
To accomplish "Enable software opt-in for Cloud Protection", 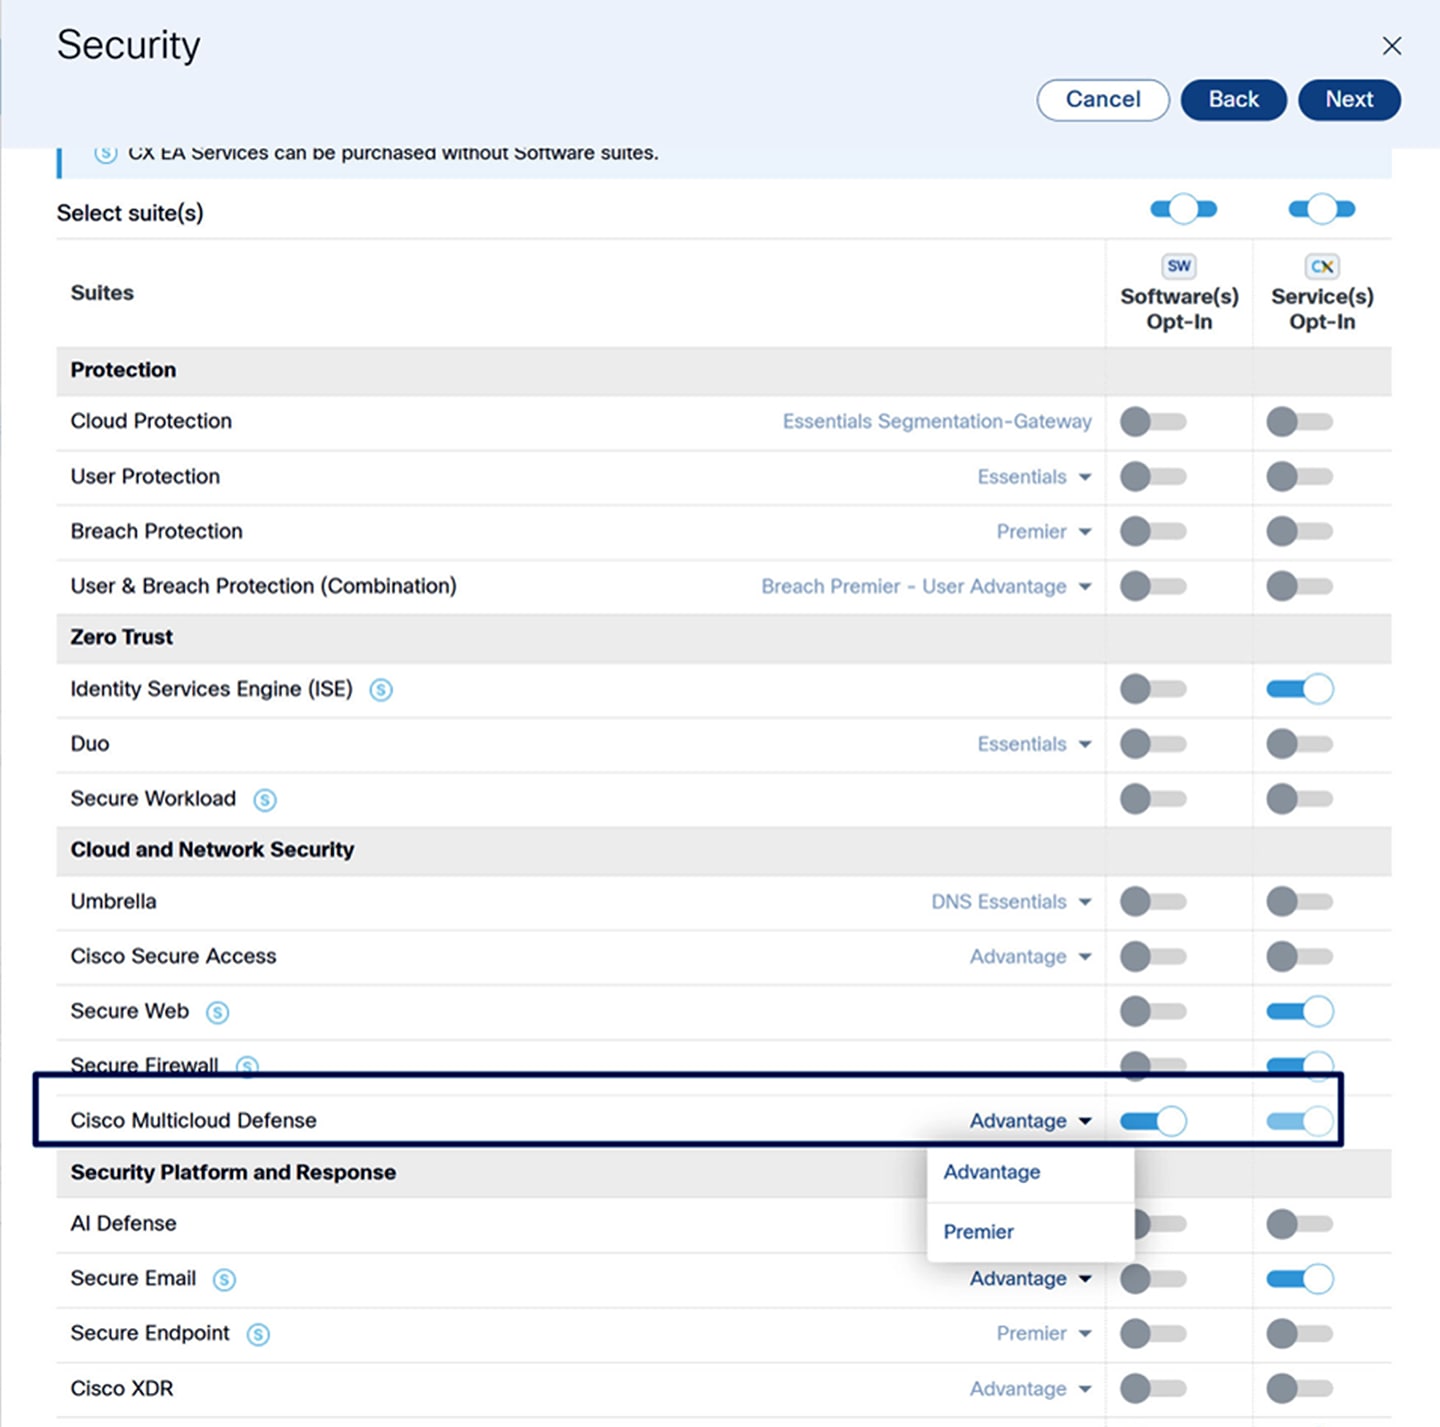I will [x=1153, y=422].
